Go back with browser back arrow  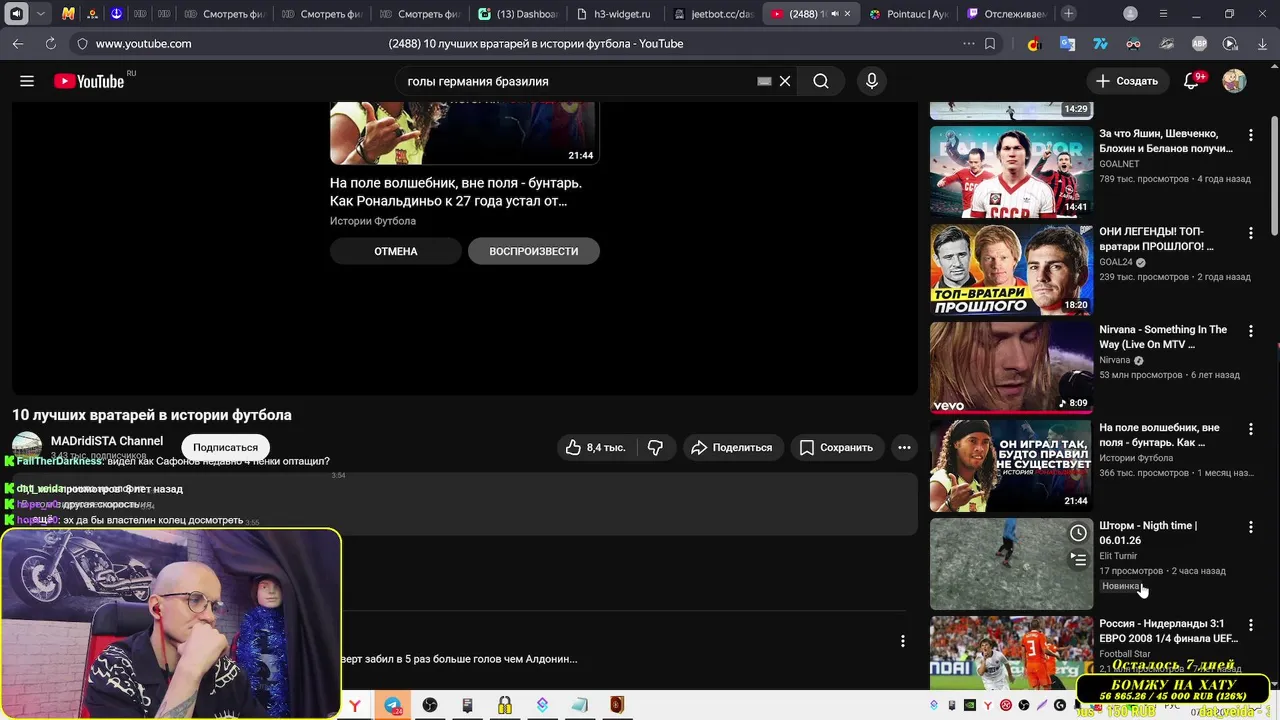point(18,44)
